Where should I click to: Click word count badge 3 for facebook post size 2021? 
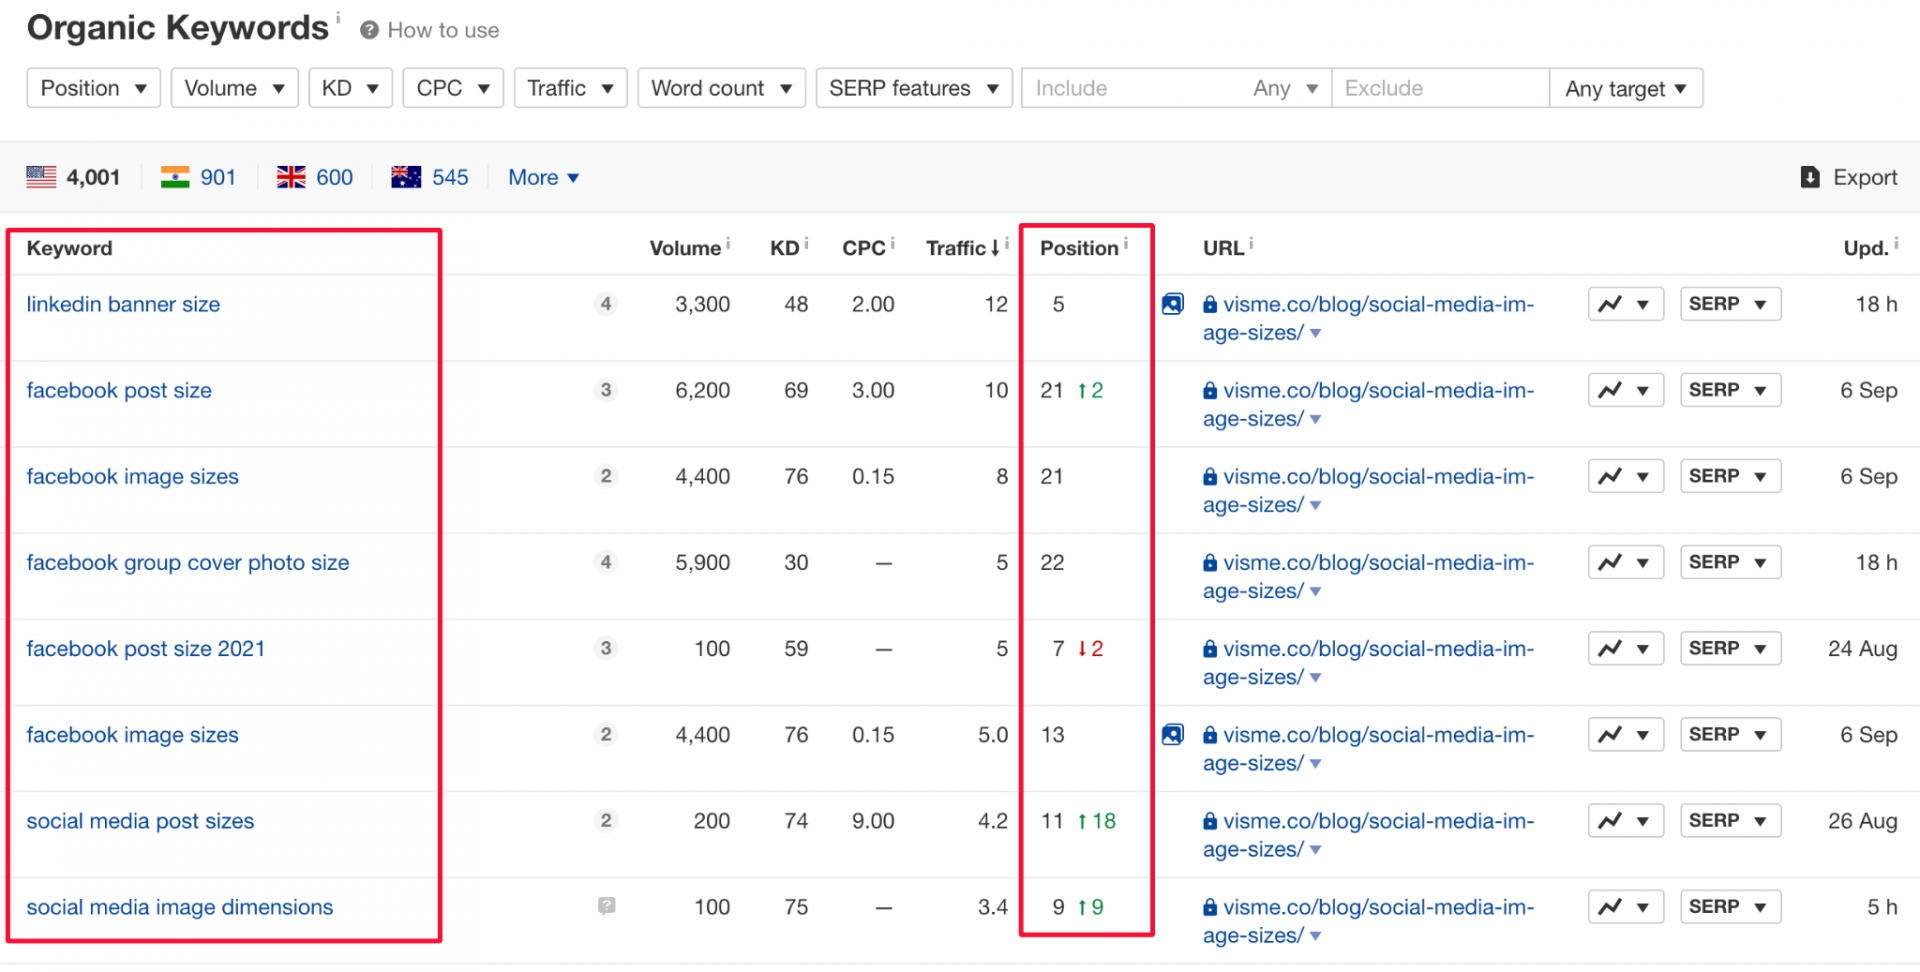[x=606, y=648]
